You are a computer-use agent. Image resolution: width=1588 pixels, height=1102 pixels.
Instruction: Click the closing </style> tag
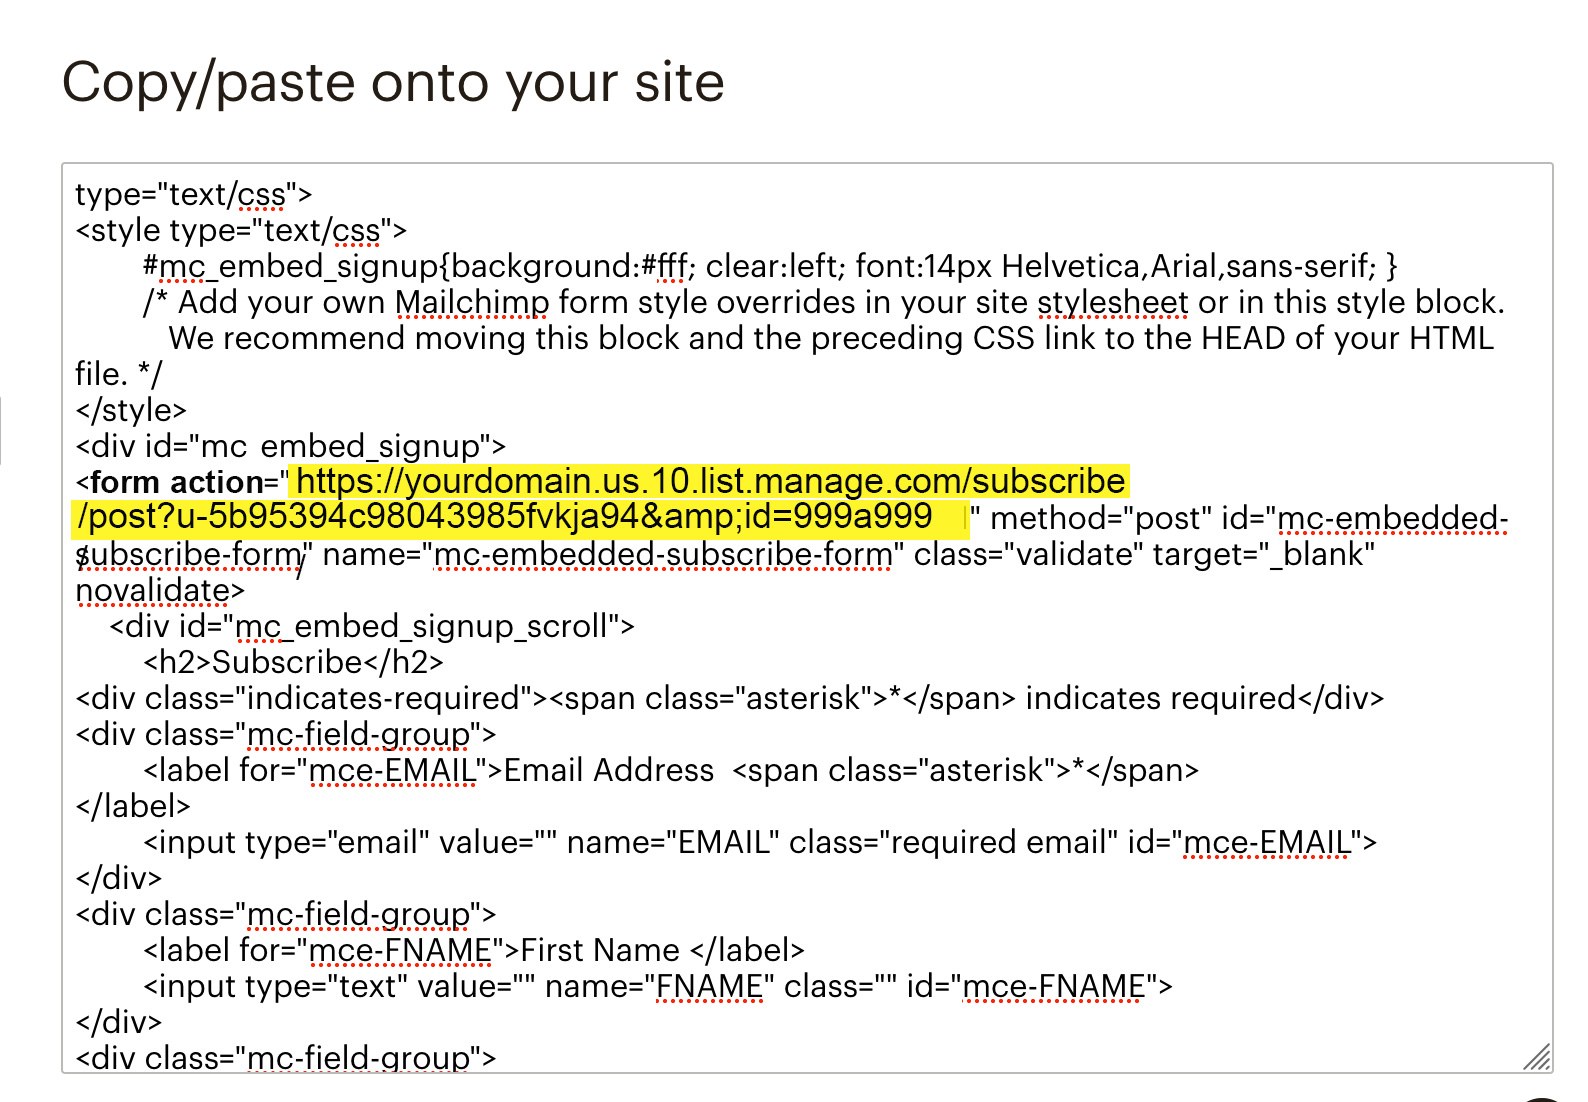131,410
